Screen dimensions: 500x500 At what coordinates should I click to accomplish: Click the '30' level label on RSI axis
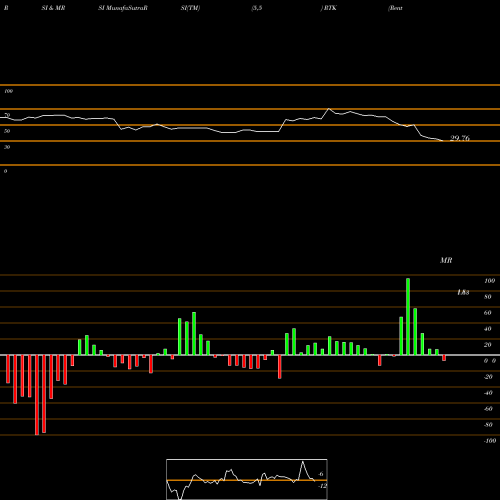click(x=7, y=147)
